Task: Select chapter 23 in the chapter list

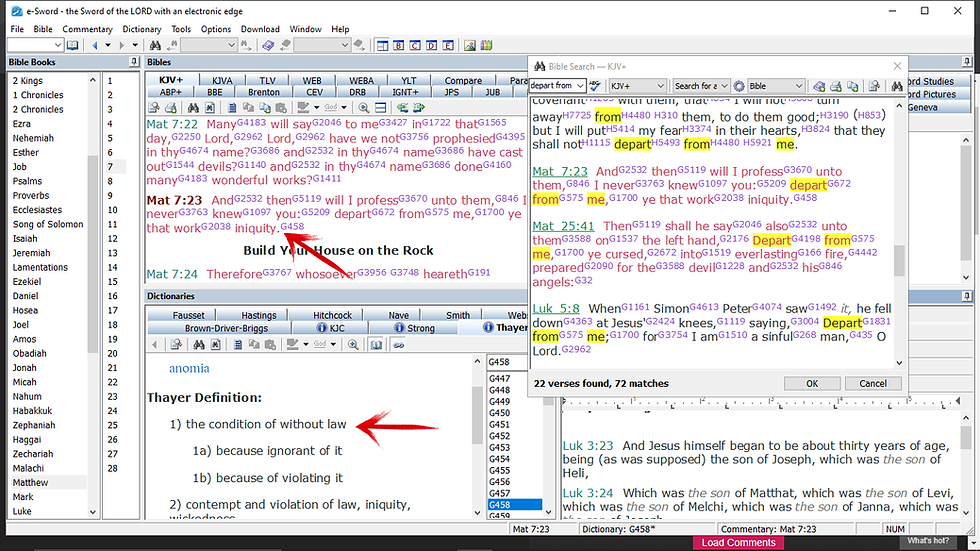Action: click(x=112, y=397)
